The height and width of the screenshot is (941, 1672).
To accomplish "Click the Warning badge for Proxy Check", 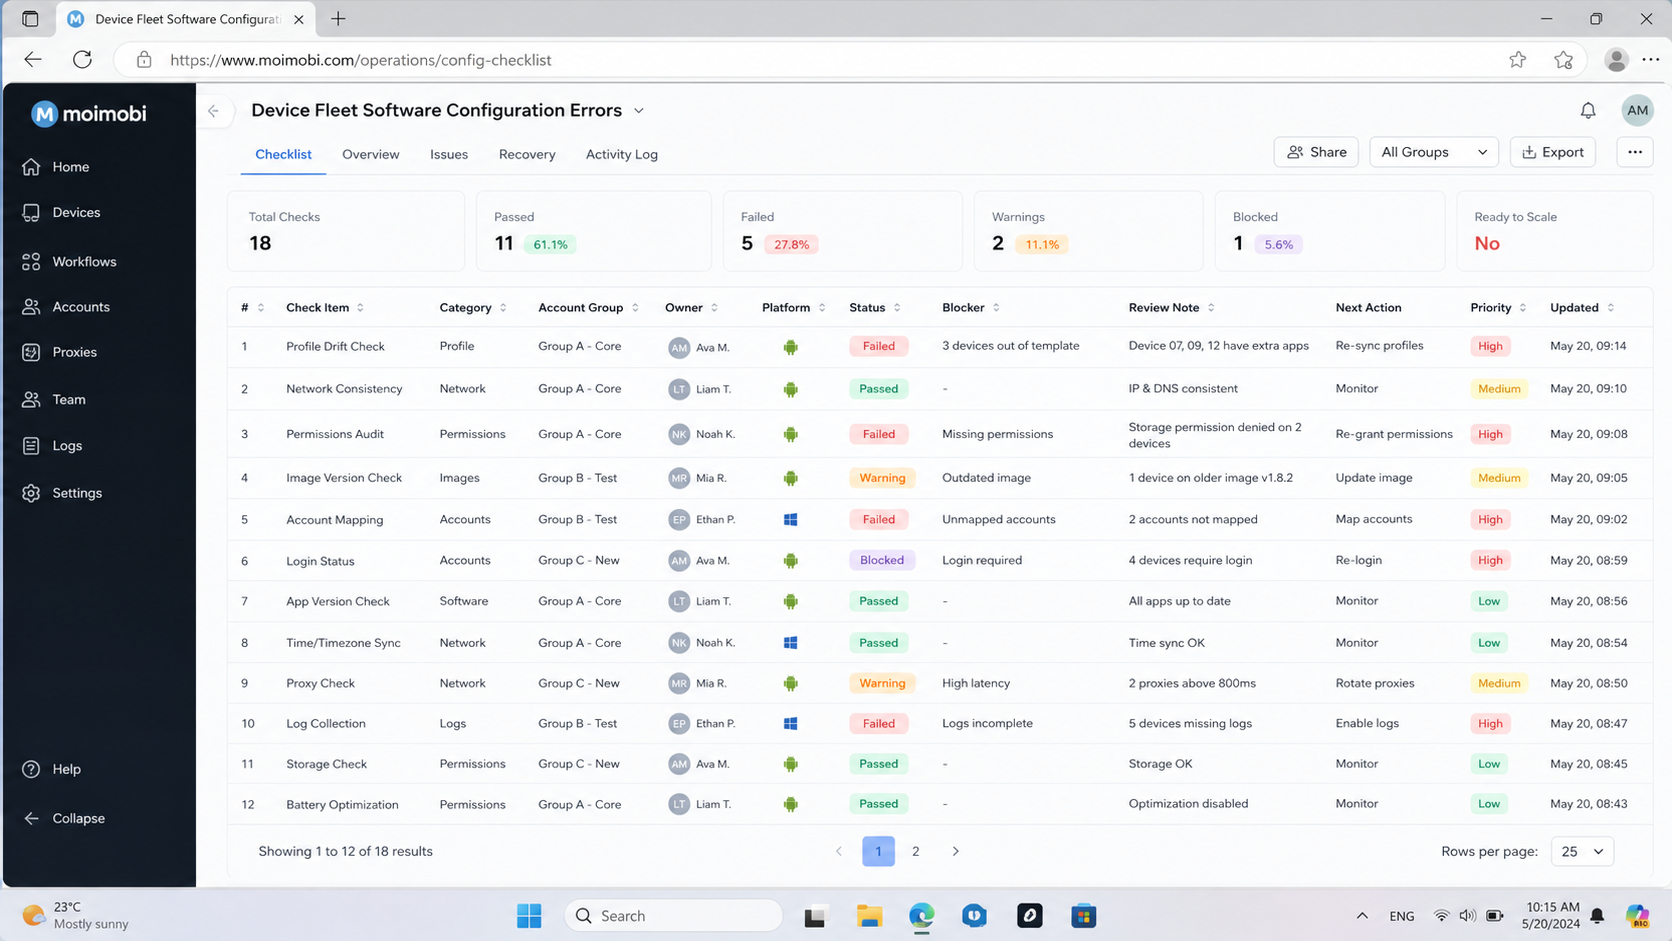I will click(881, 684).
